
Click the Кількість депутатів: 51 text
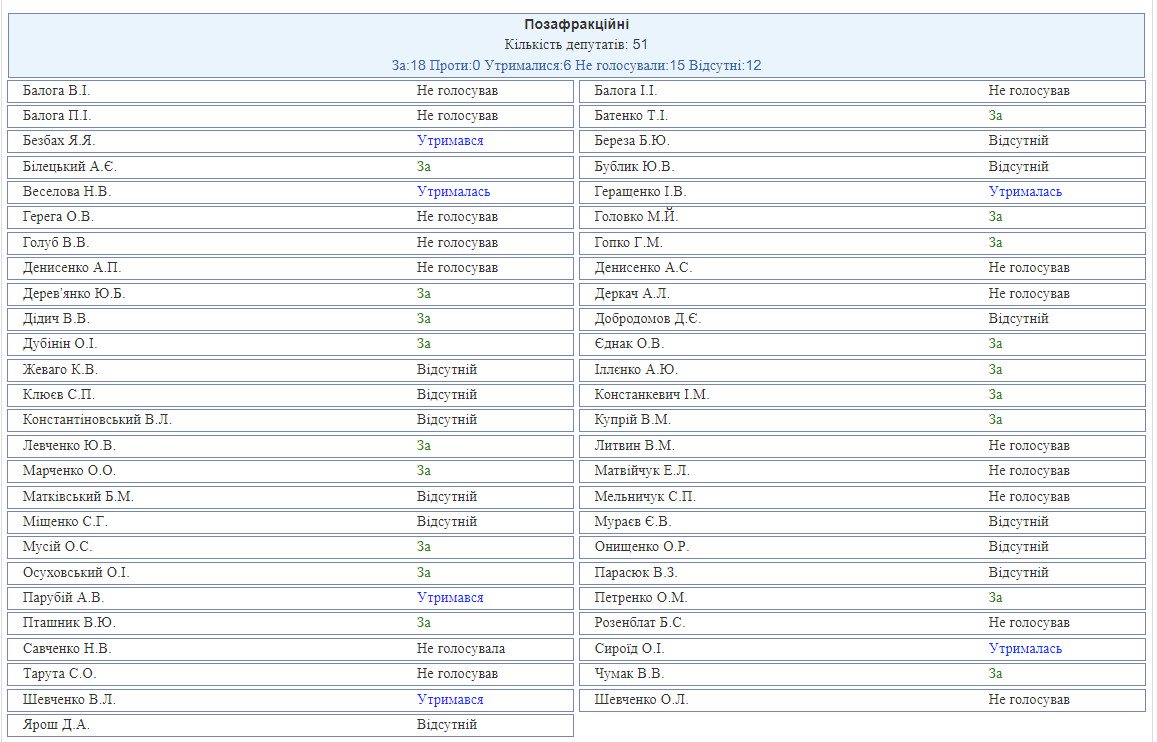point(576,44)
